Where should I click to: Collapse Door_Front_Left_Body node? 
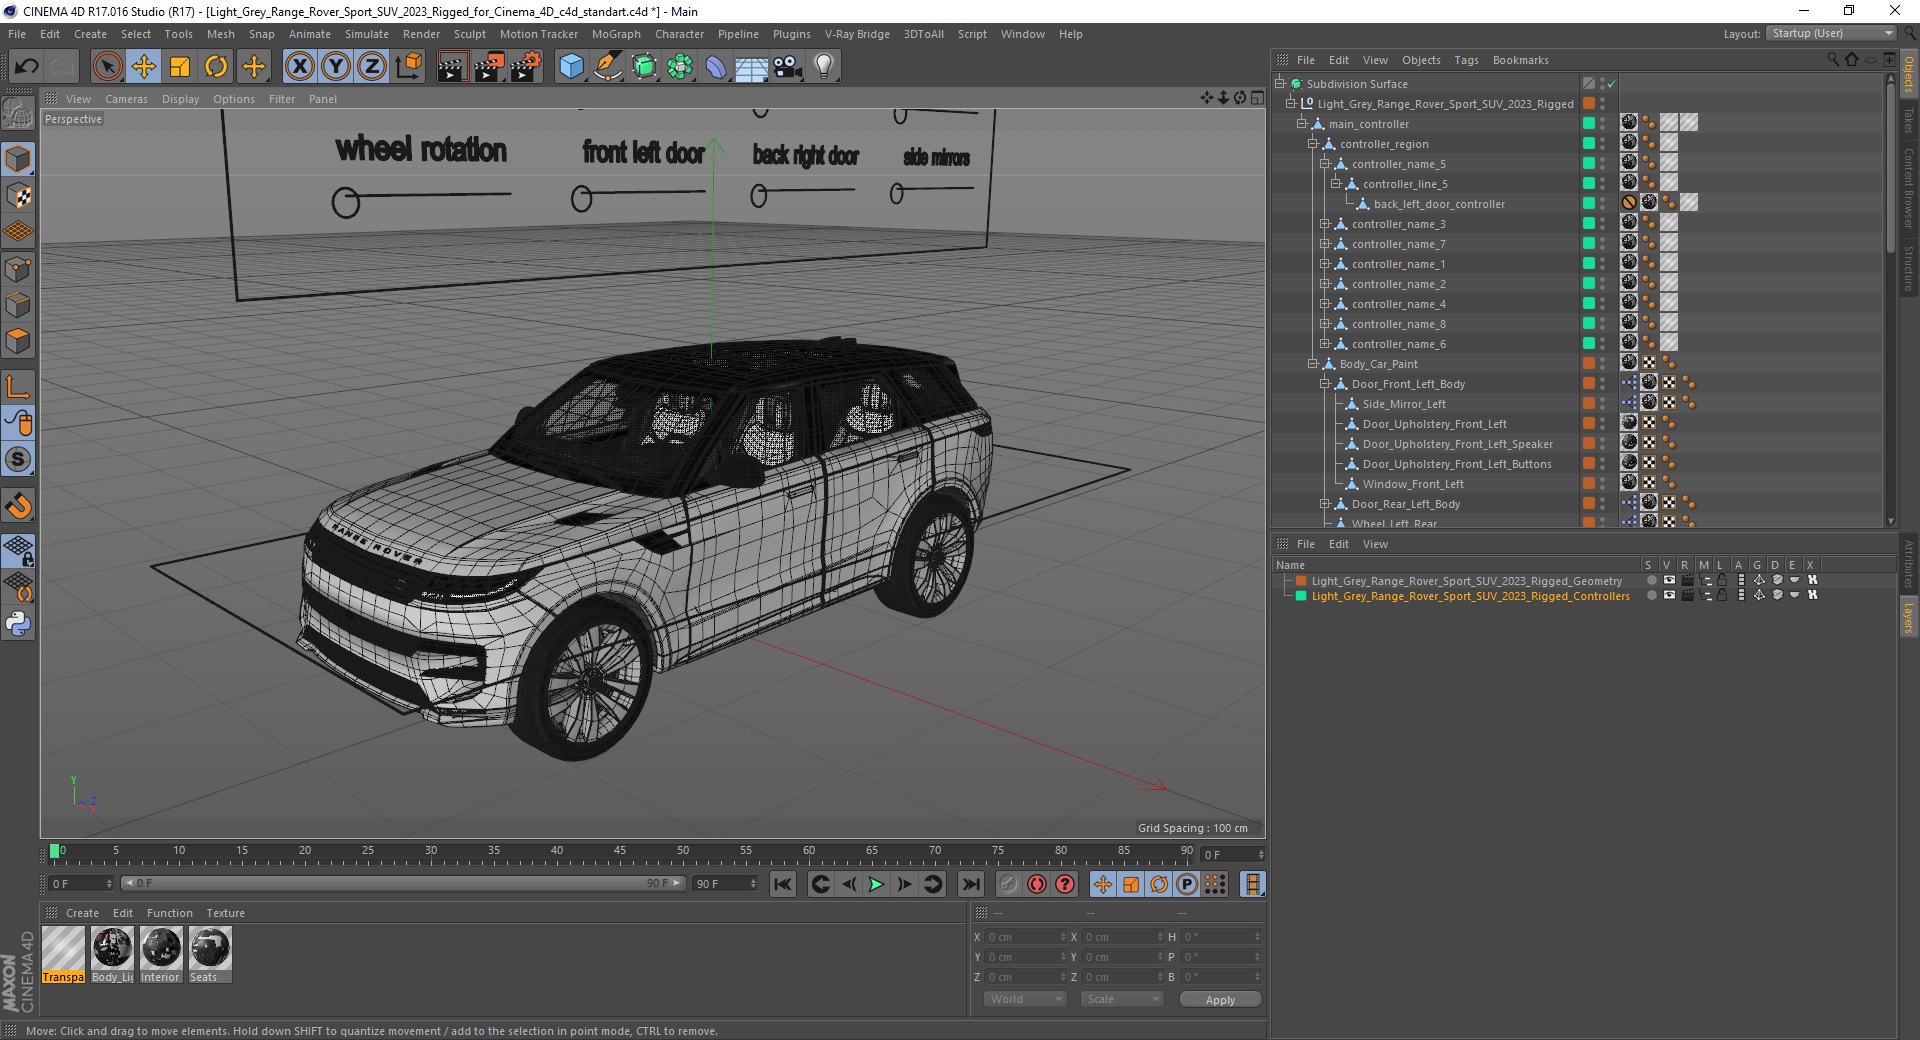point(1325,384)
